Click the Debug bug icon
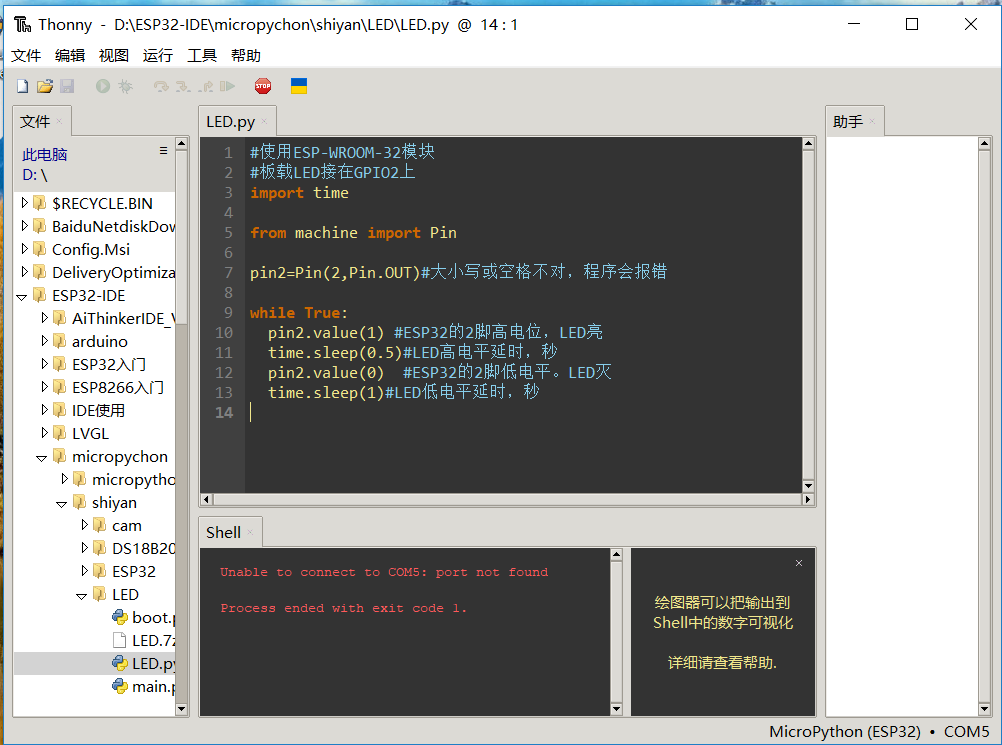This screenshot has width=1002, height=745. point(125,87)
